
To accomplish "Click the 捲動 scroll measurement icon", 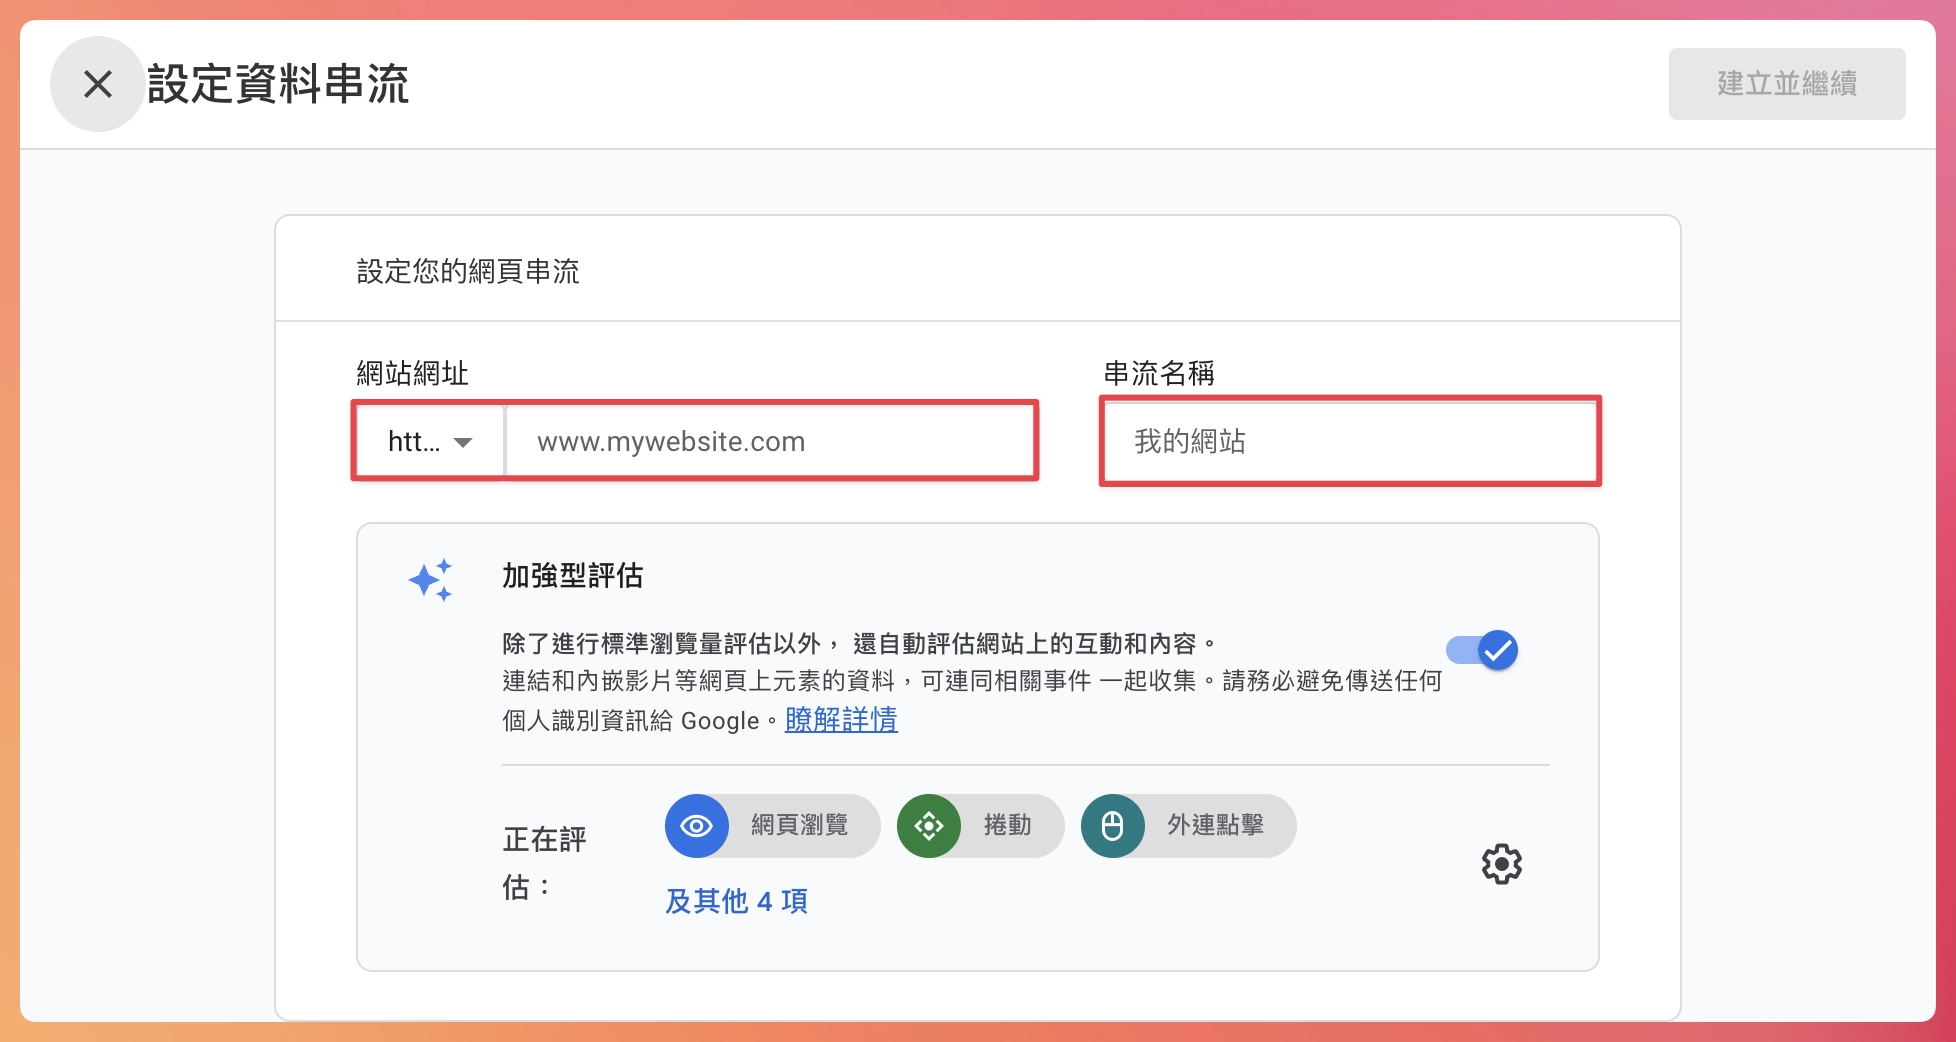I will point(929,826).
